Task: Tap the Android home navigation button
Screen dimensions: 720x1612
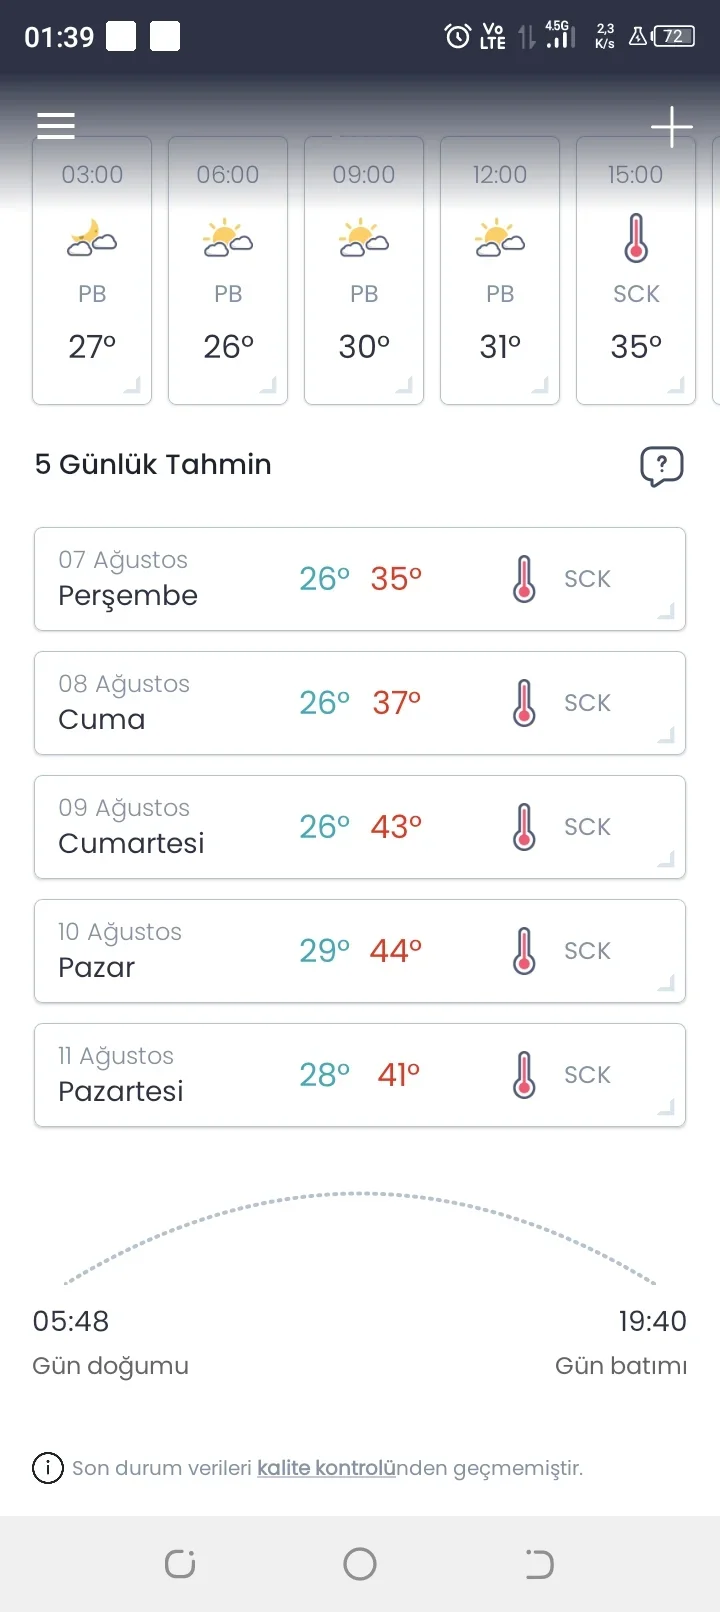Action: click(360, 1564)
